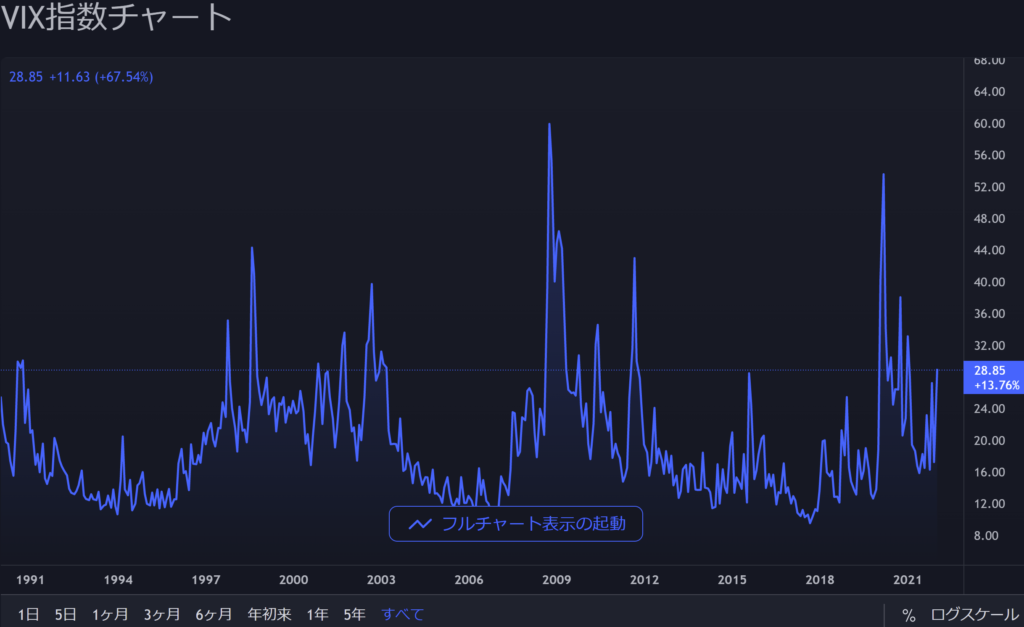The width and height of the screenshot is (1024, 627).
Task: Click the 2021 label on time axis
Action: (907, 580)
